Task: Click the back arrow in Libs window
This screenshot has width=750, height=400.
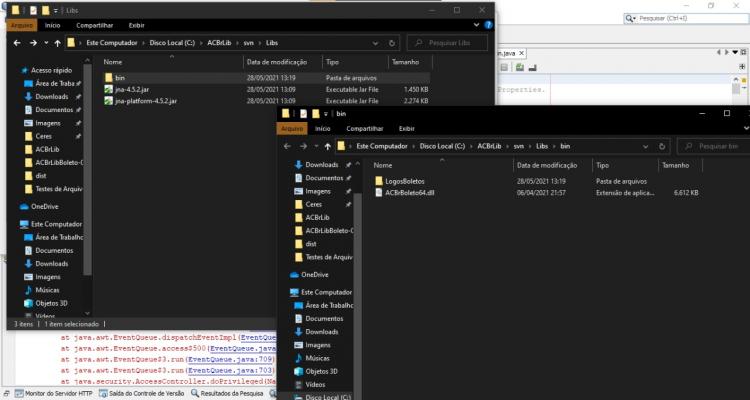Action: pyautogui.click(x=17, y=43)
